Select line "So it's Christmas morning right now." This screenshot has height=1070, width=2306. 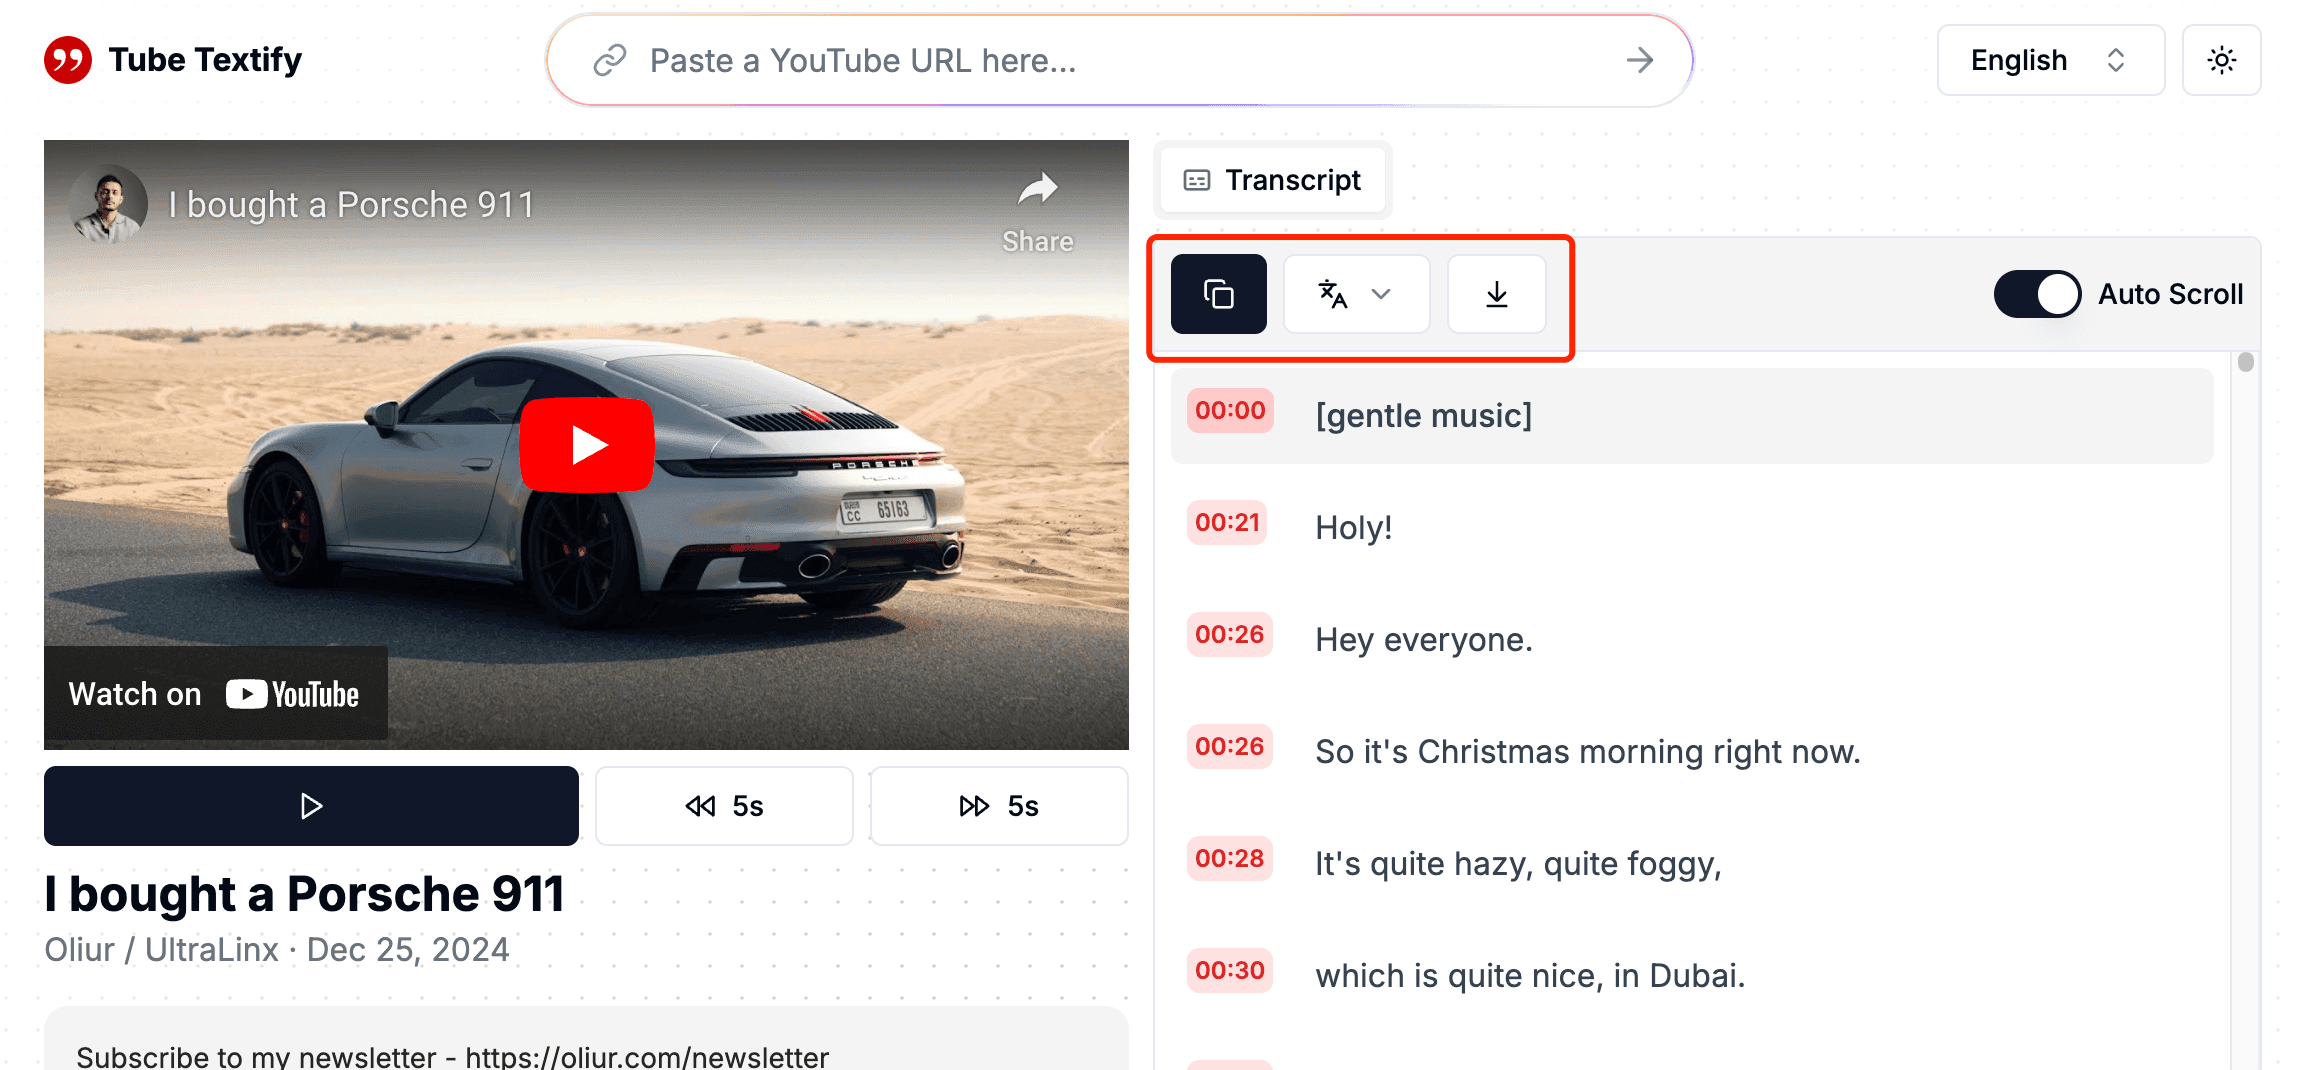click(x=1587, y=751)
